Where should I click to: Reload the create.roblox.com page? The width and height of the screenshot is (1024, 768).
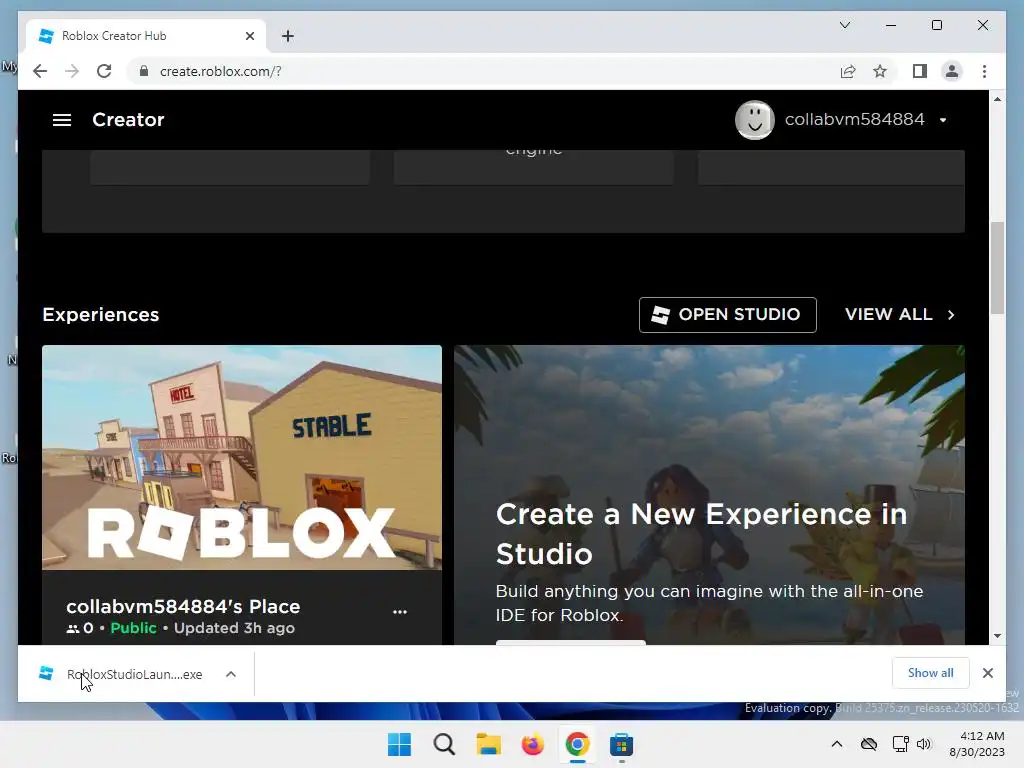coord(104,71)
